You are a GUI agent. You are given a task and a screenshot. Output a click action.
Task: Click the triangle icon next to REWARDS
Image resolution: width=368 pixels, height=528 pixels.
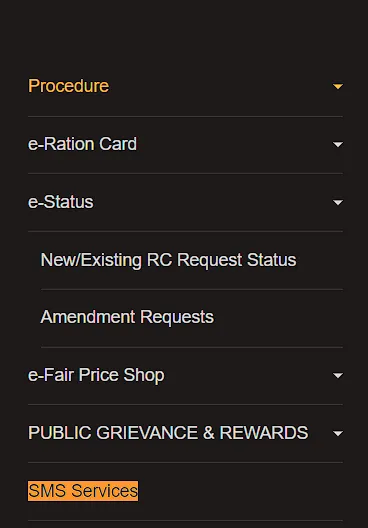coord(338,433)
